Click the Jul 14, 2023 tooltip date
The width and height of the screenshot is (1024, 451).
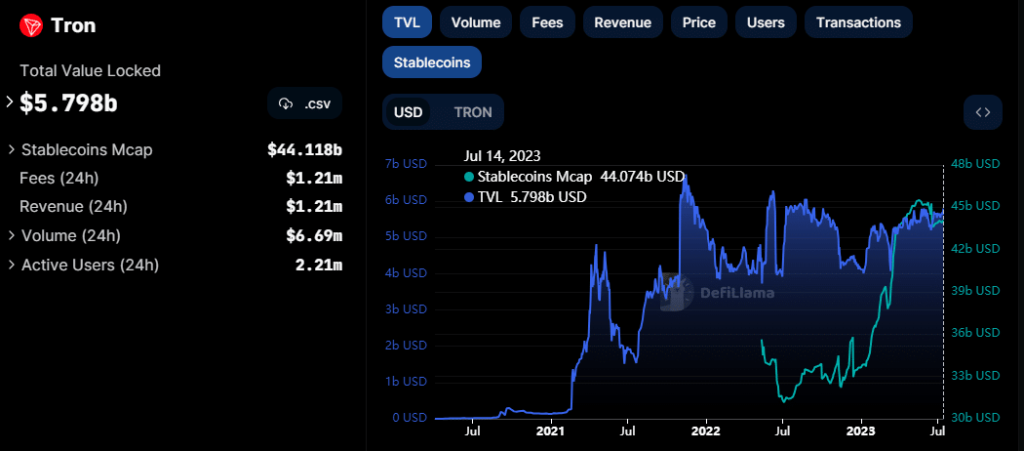click(x=502, y=156)
